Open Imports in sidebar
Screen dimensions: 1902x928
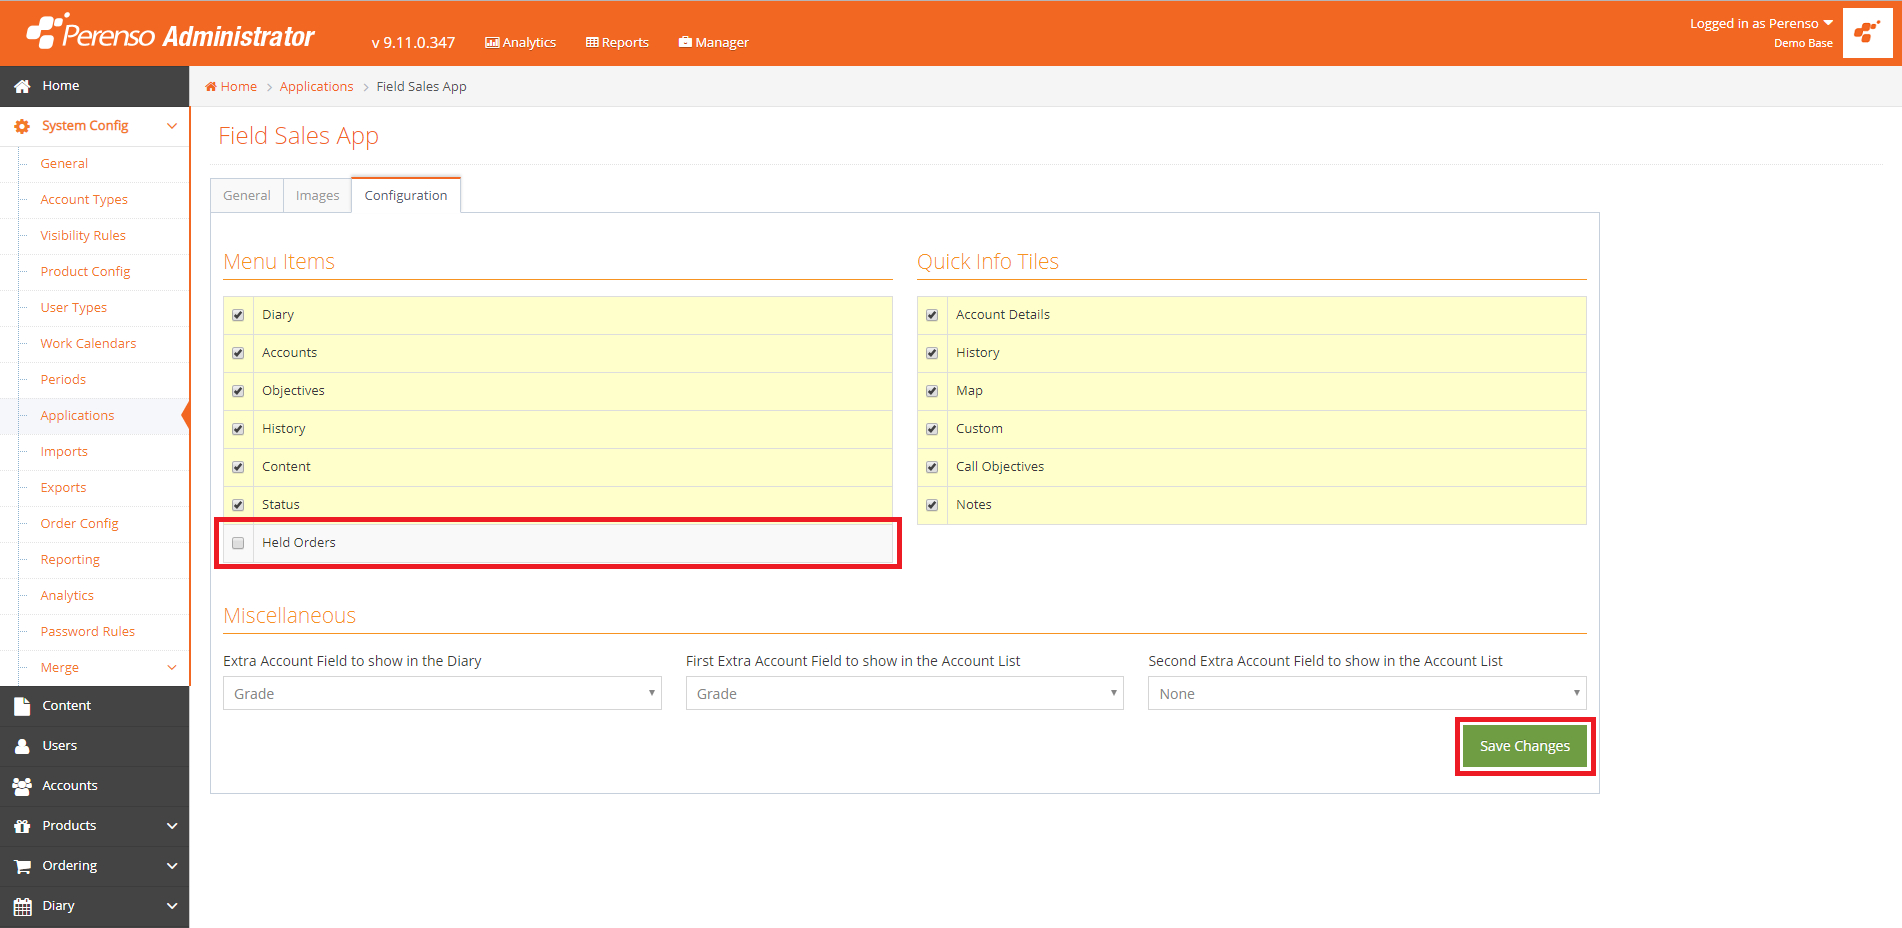tap(64, 452)
